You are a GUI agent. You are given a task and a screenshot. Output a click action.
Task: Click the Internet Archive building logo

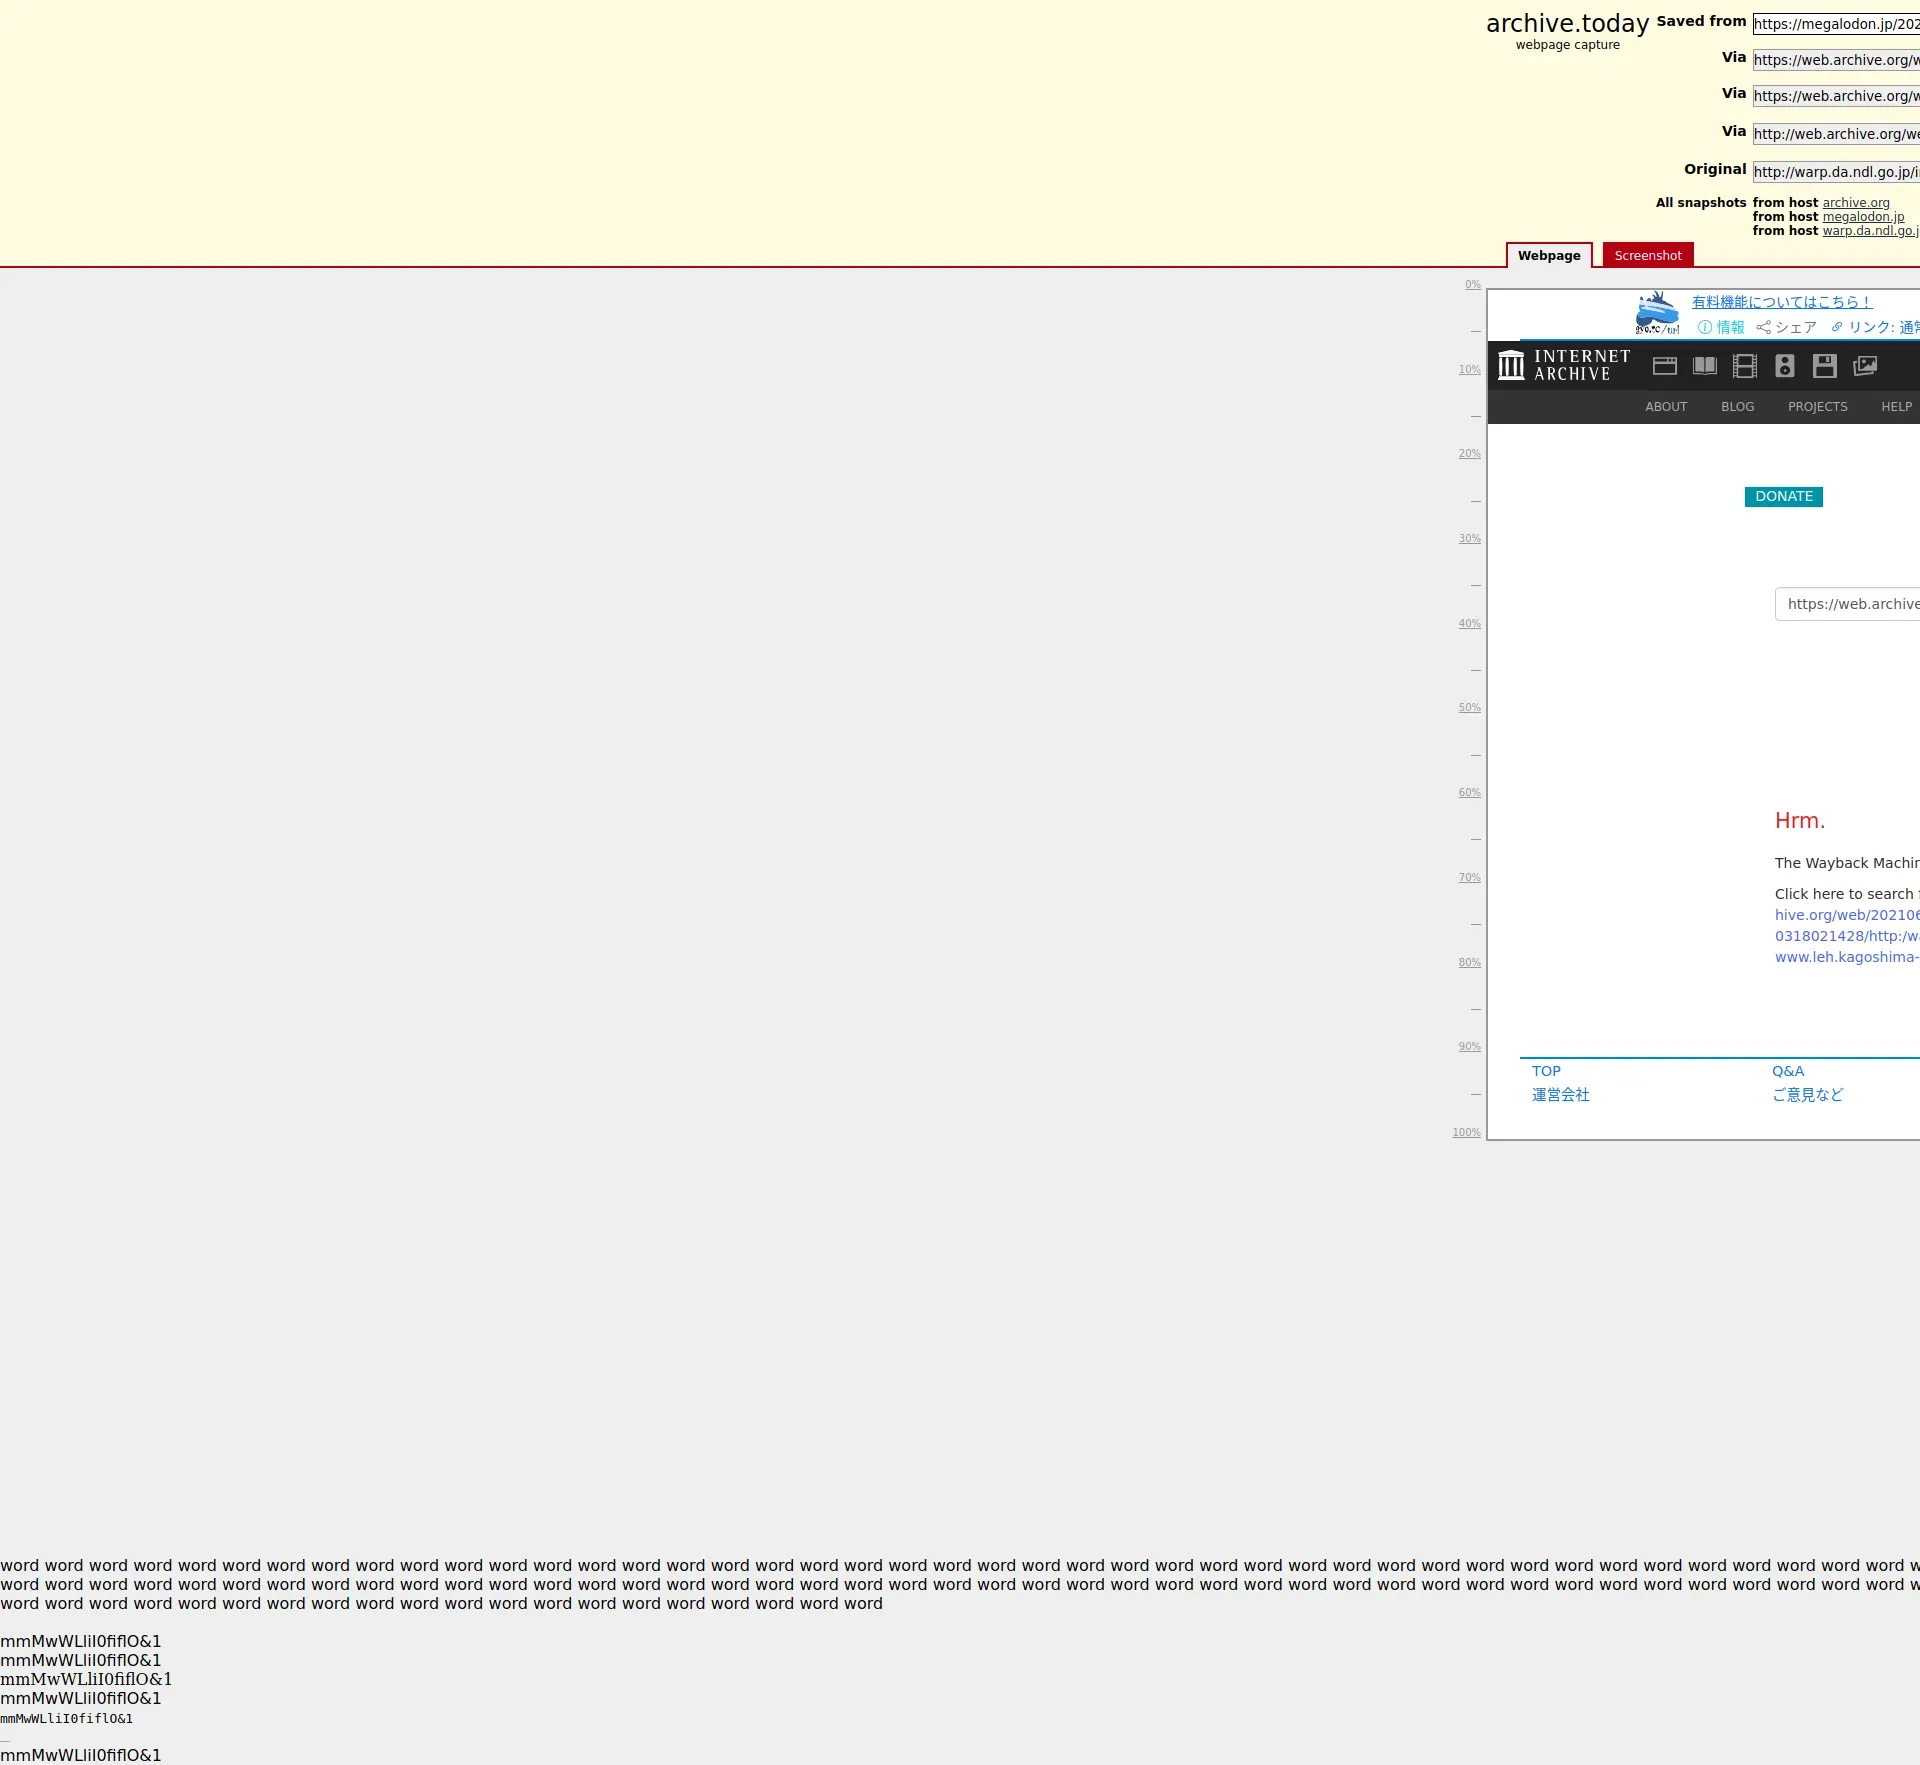point(1511,365)
